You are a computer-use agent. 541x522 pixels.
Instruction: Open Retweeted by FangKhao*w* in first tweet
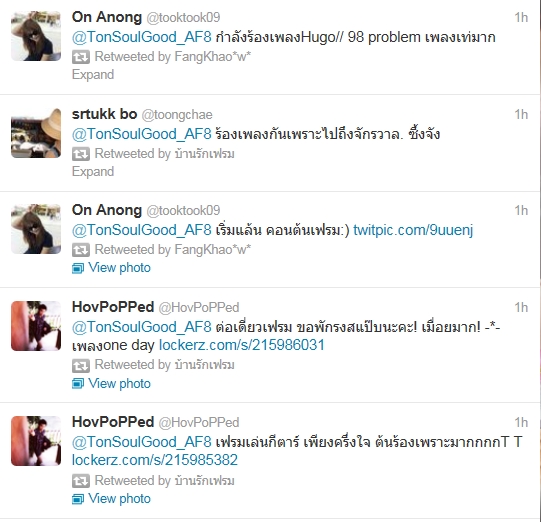pyautogui.click(x=173, y=57)
